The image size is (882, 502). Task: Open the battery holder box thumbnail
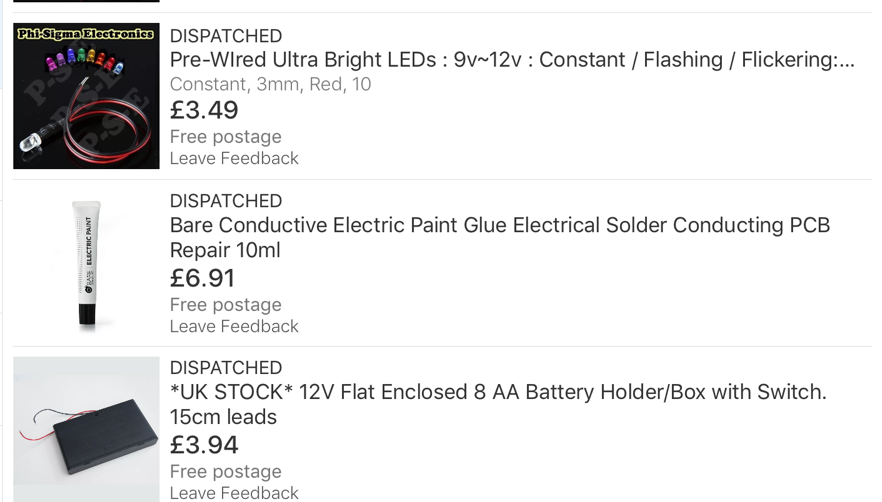[x=86, y=428]
